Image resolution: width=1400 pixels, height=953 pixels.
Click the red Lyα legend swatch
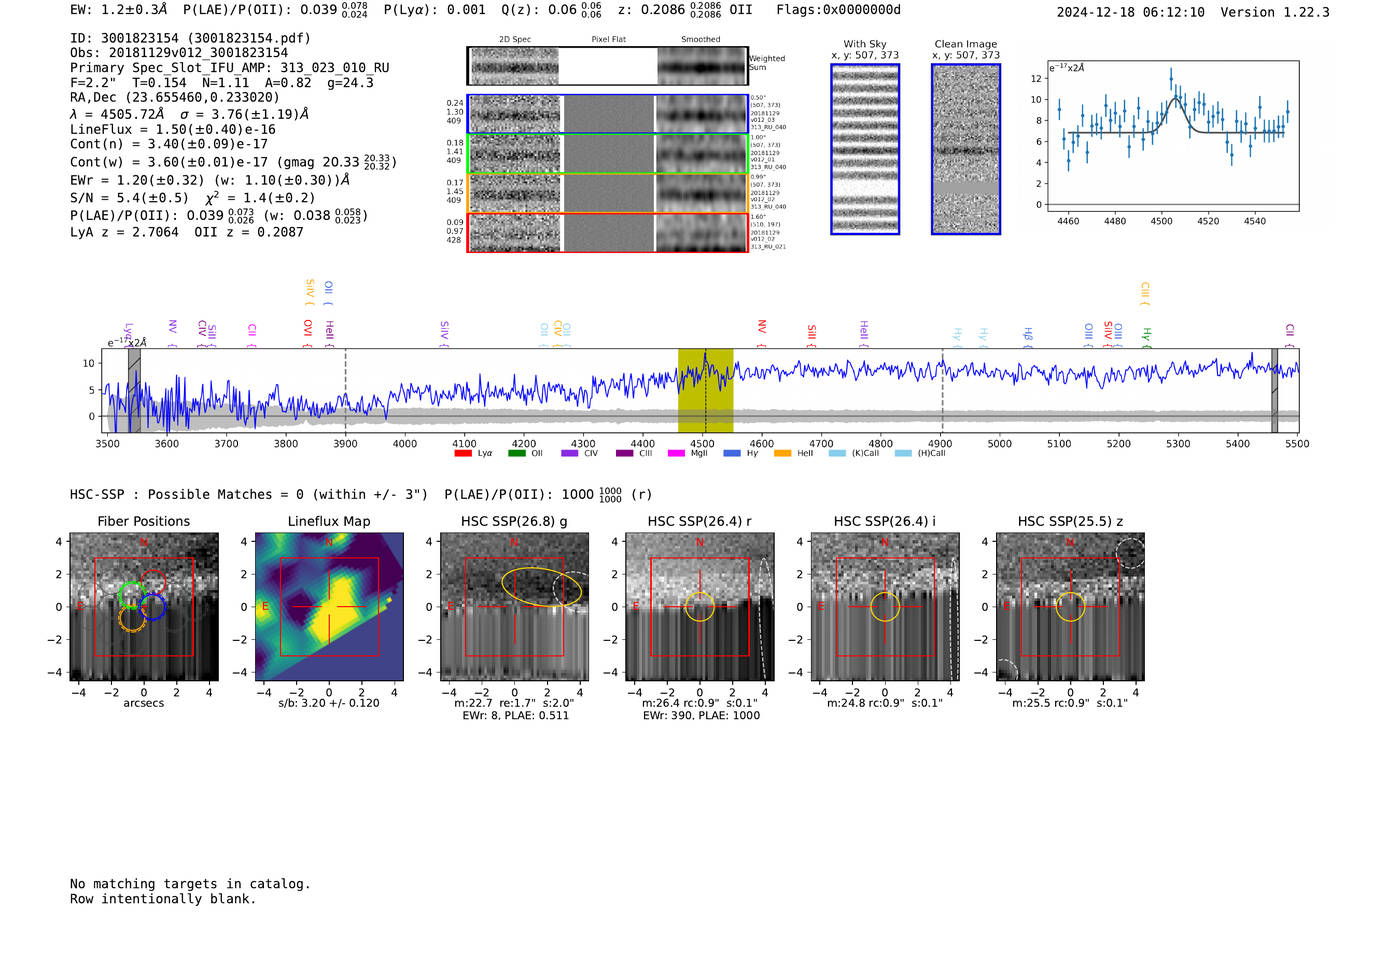(463, 453)
